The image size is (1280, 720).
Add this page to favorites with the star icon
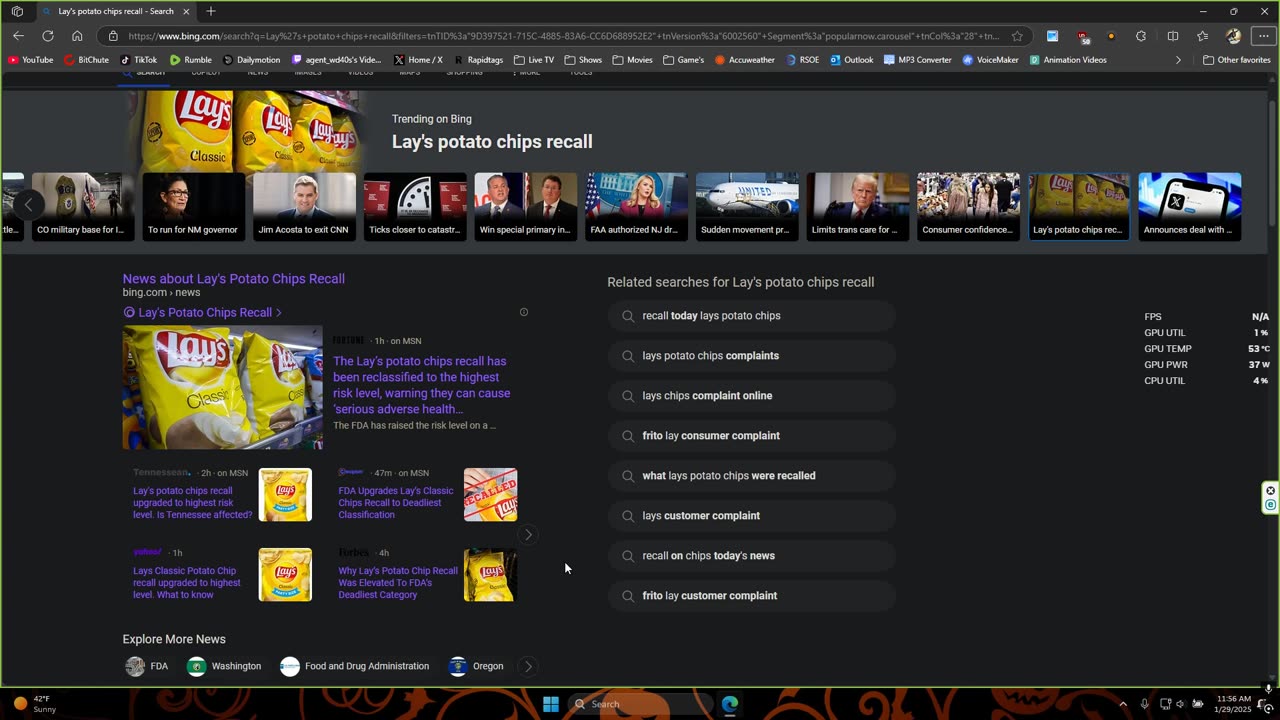[1017, 36]
